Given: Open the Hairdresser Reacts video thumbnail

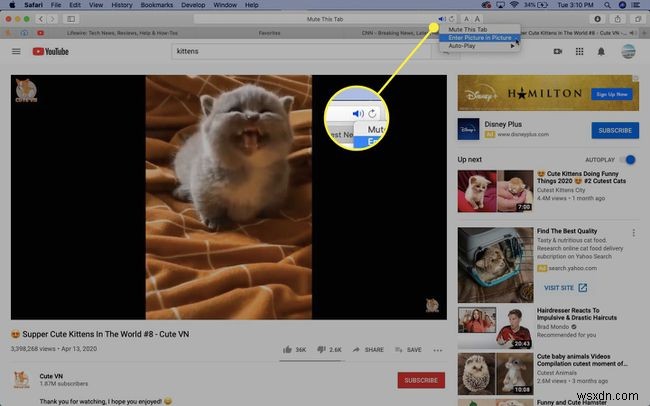Looking at the screenshot, I should 495,328.
